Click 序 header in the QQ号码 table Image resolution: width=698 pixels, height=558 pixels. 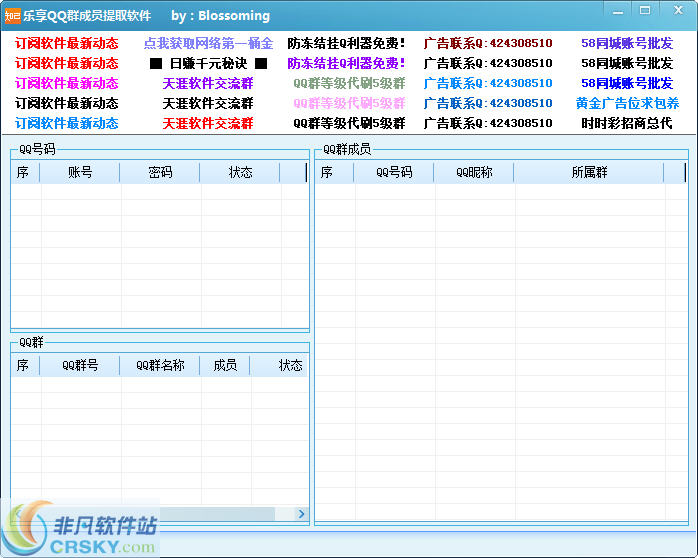[x=25, y=172]
